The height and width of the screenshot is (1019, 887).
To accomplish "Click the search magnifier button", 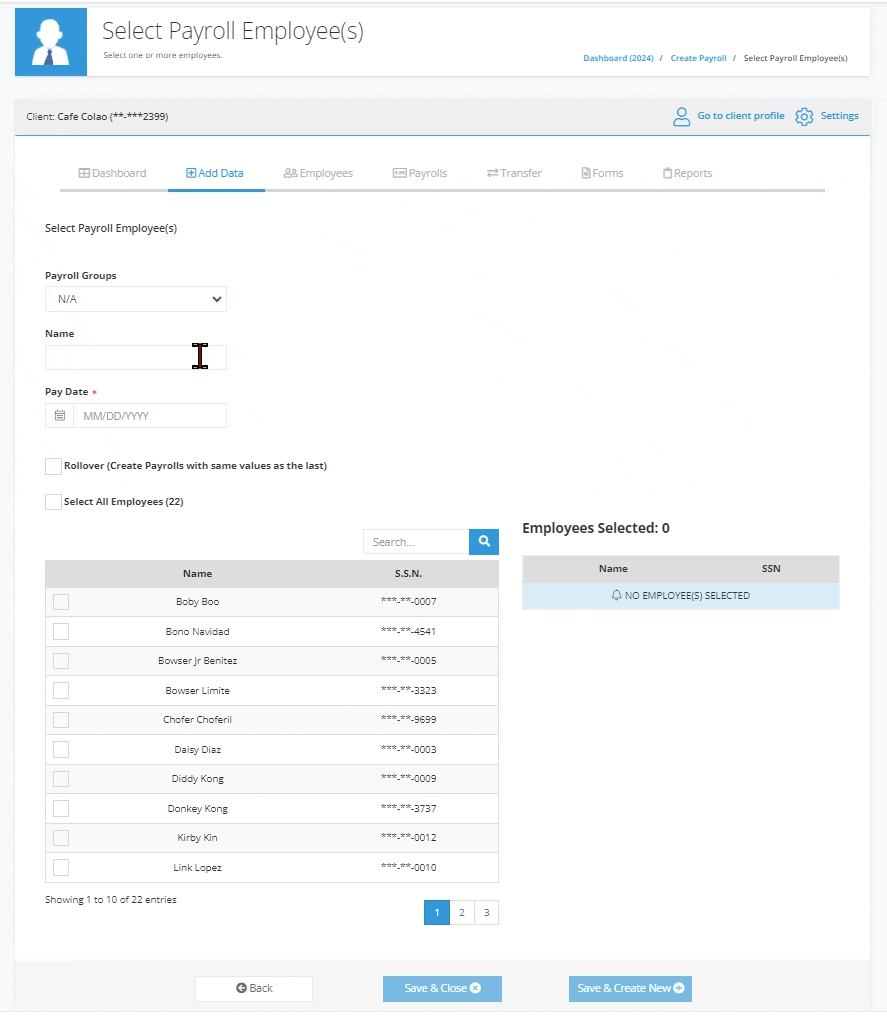I will [483, 541].
